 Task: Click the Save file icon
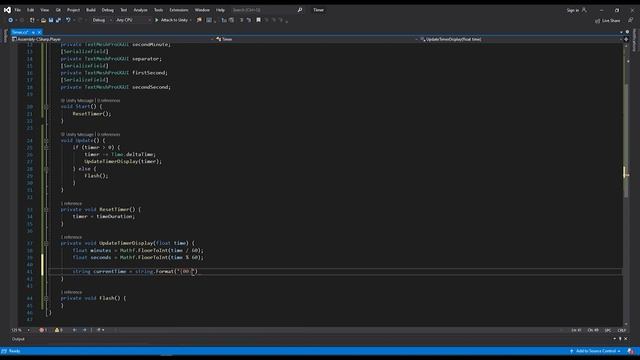[x=51, y=20]
